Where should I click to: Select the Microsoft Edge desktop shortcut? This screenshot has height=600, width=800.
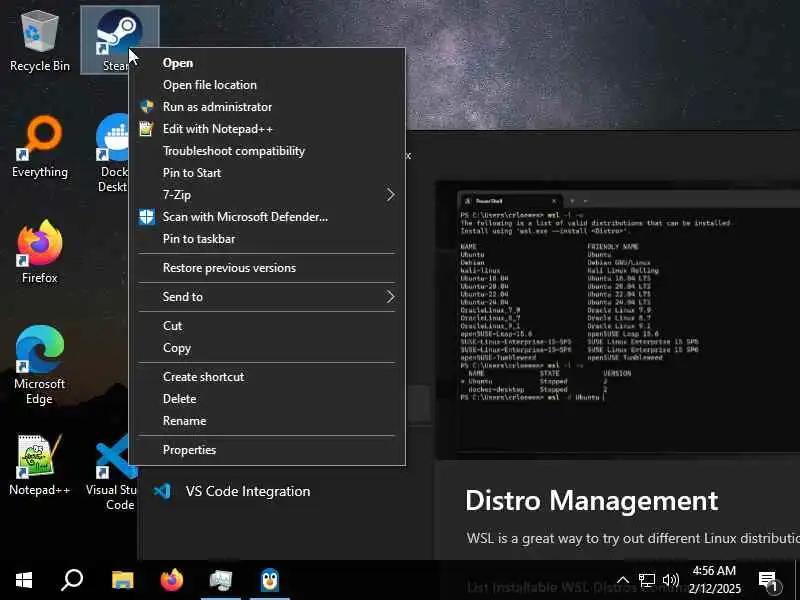tap(39, 365)
